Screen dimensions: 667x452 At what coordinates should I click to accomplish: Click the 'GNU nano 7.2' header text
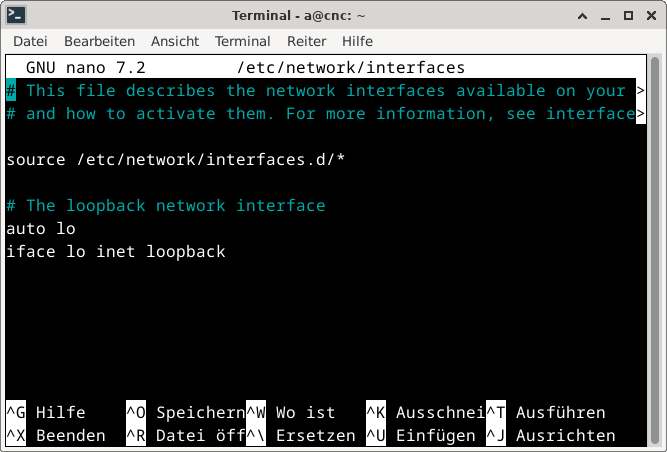[x=86, y=68]
